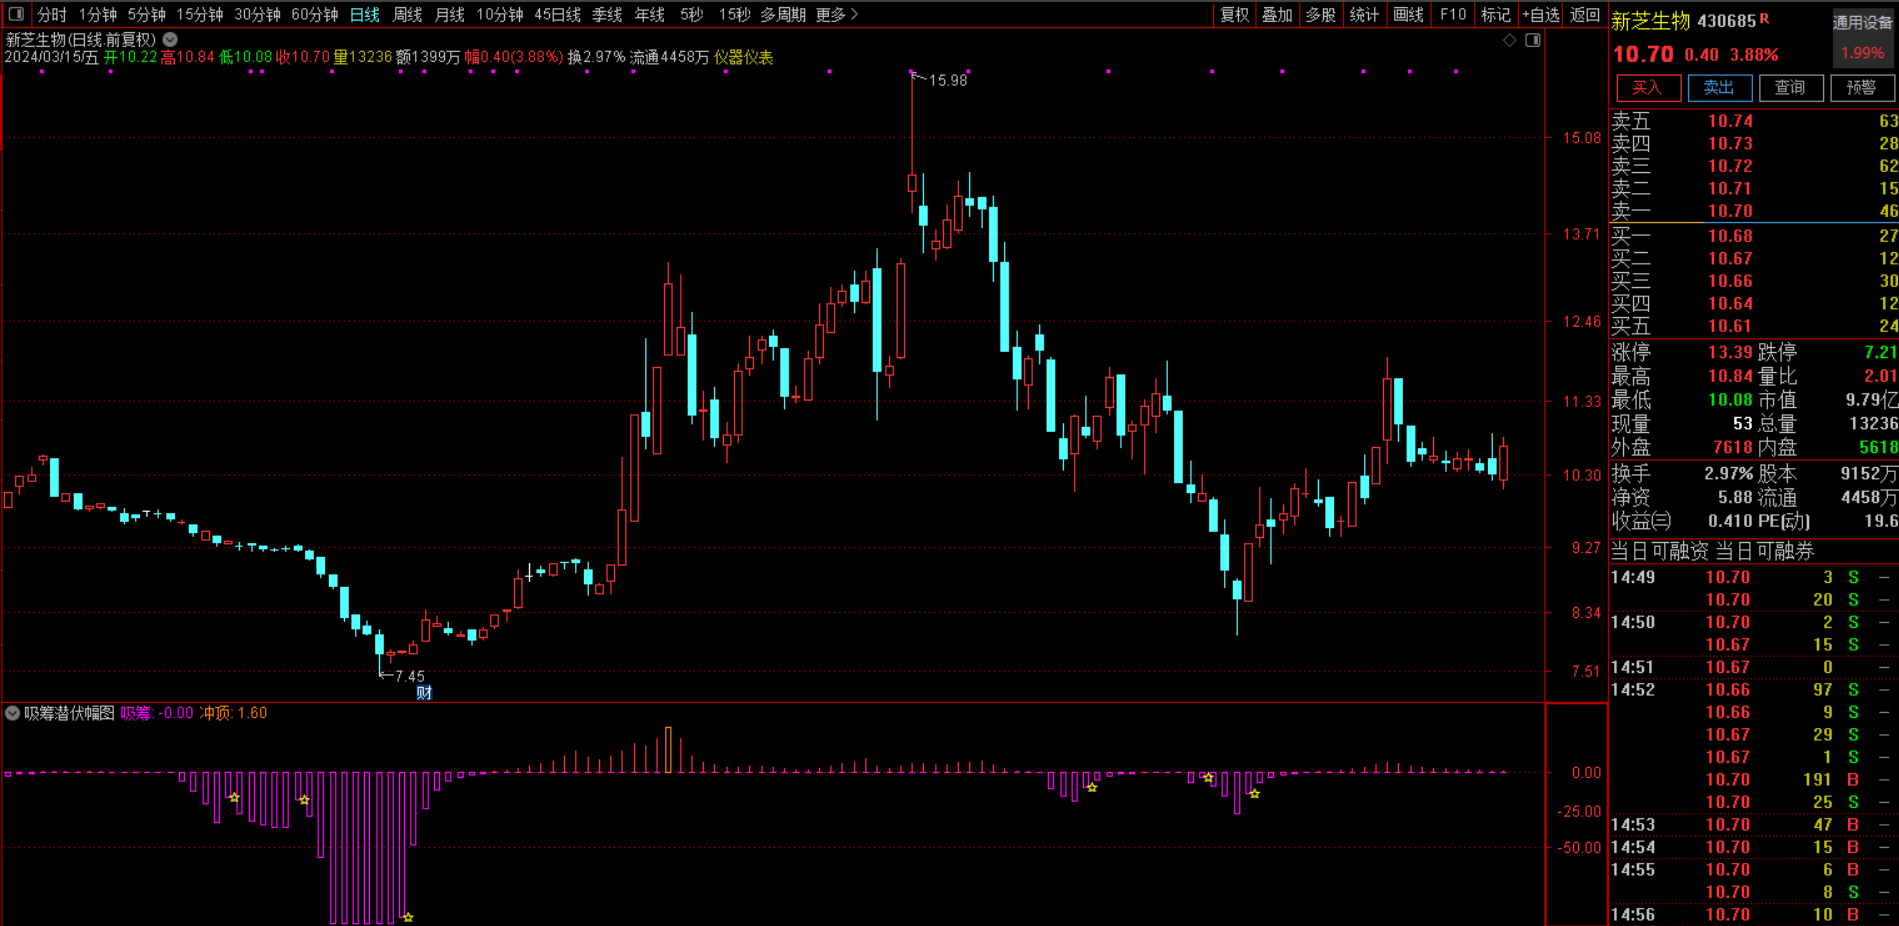Click the 收益(三) earnings label
Screen dimensions: 1899x926
[x=1641, y=521]
